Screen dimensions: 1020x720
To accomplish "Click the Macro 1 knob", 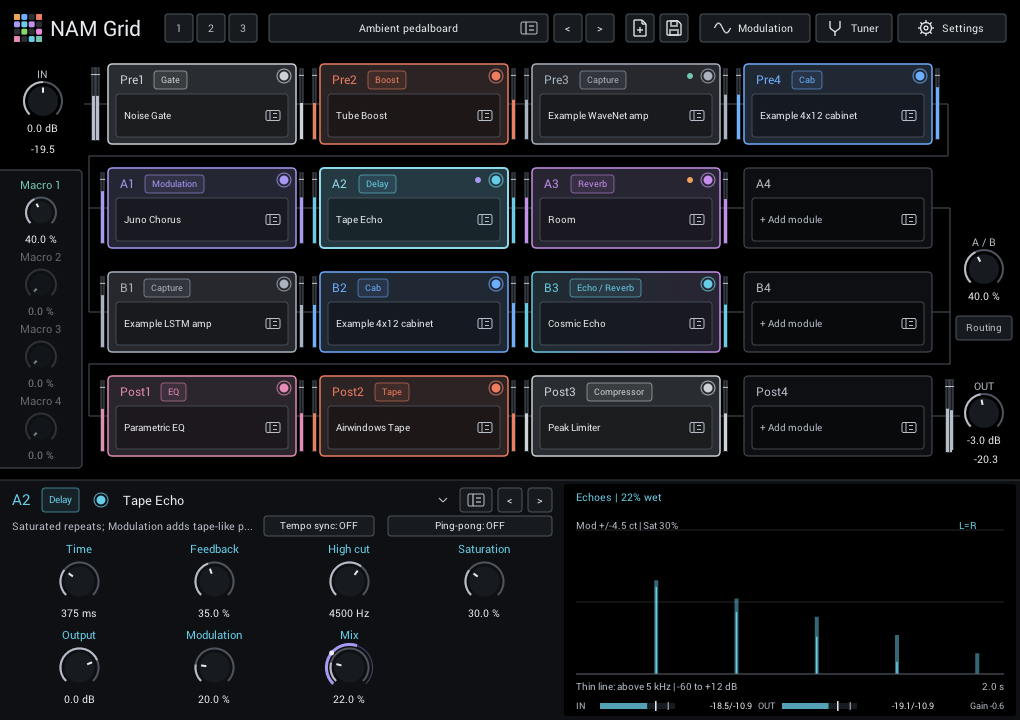I will click(40, 212).
